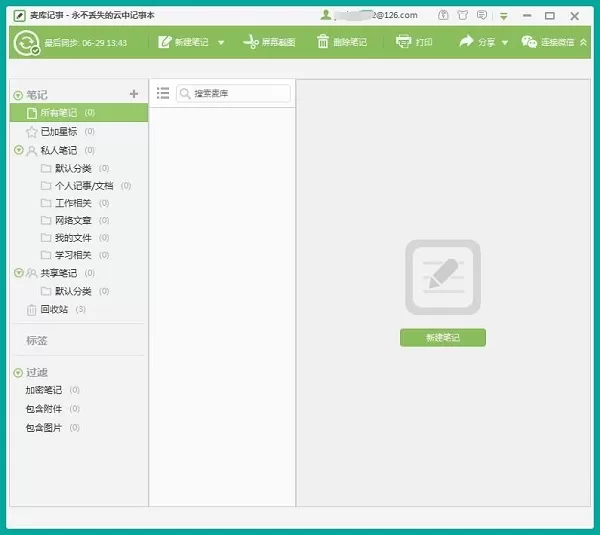Open 默认分类 folder under 共享笔记
Image resolution: width=600 pixels, height=535 pixels.
73,291
